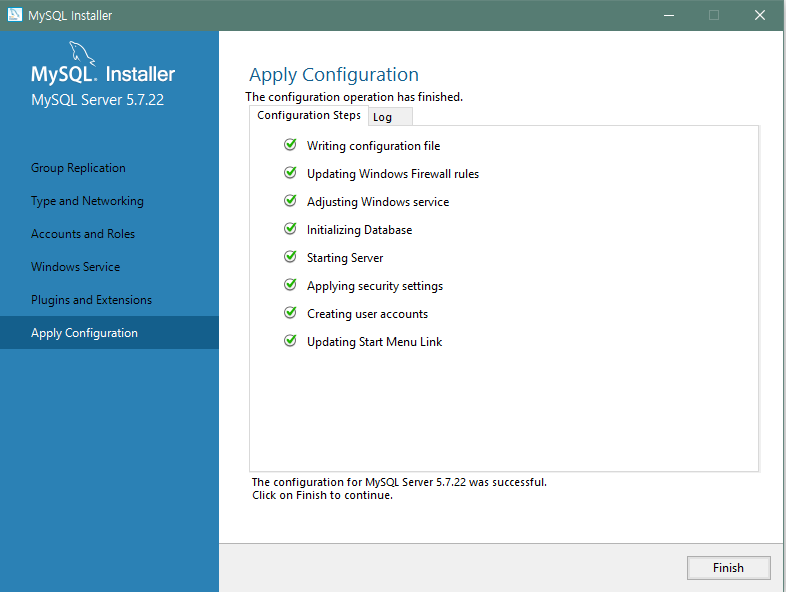Viewport: 786px width, 592px height.
Task: Click 'Click on Finish to continue.' text
Action: point(322,495)
